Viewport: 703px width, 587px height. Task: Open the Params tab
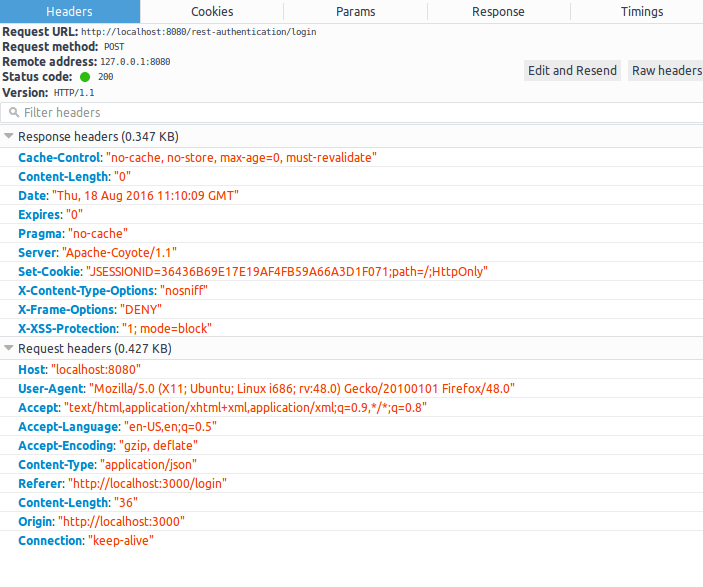click(x=356, y=12)
